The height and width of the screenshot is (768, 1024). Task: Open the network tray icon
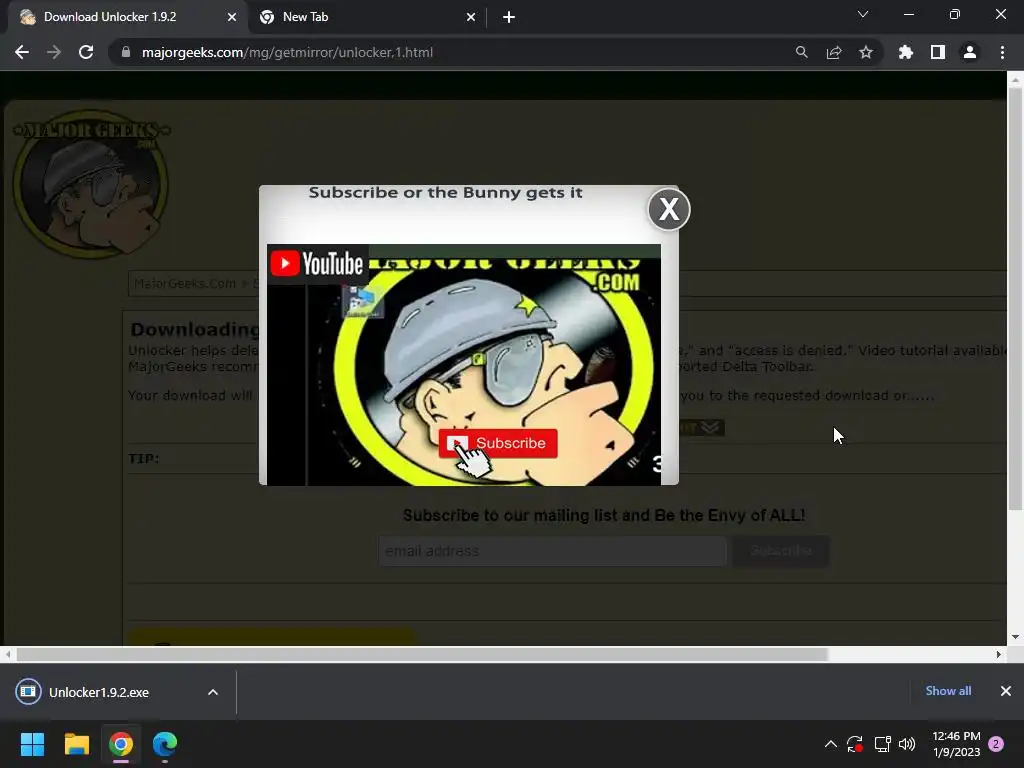click(882, 744)
